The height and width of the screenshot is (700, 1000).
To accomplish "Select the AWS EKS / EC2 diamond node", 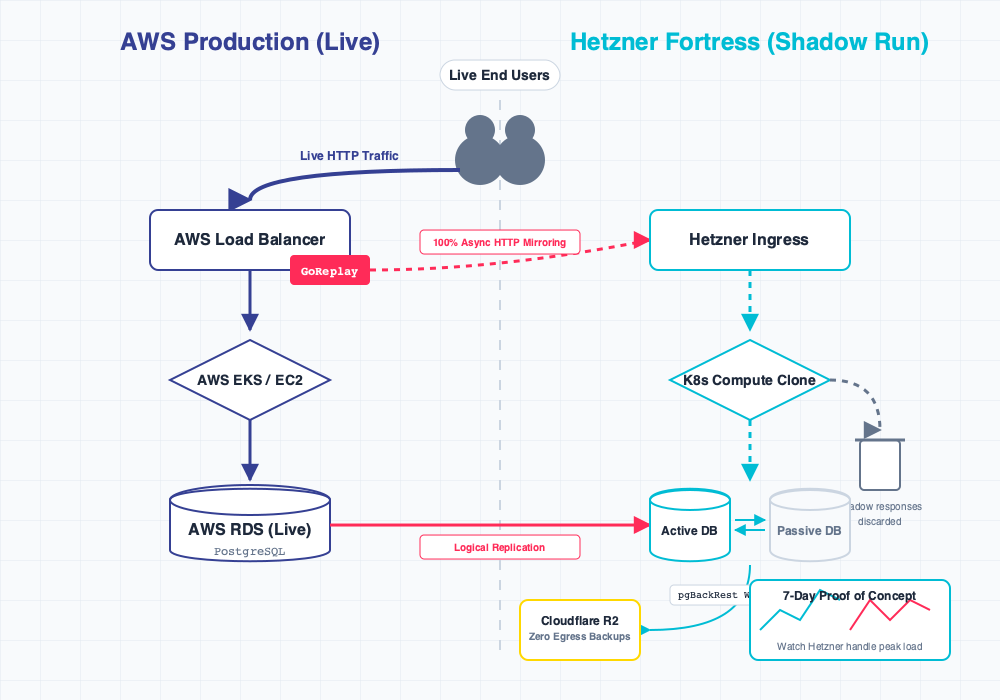I will tap(250, 380).
